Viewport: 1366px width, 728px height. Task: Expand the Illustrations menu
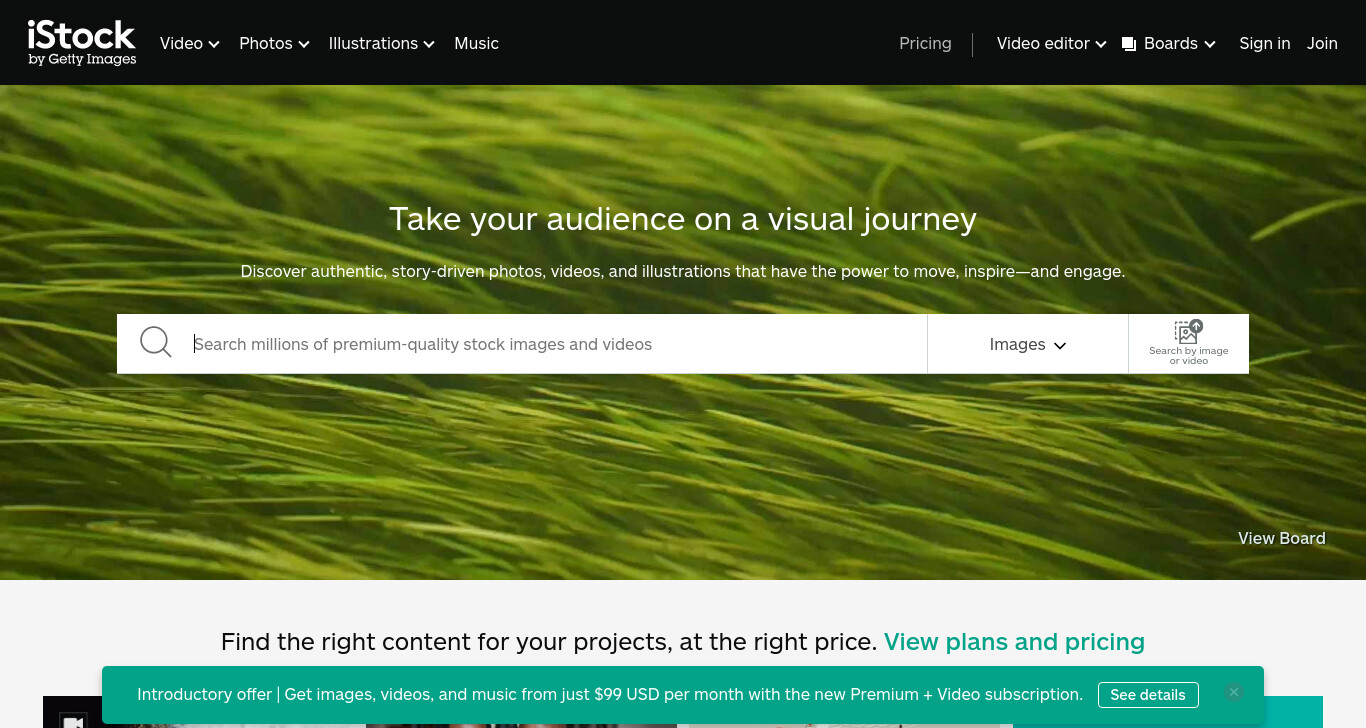coord(382,44)
